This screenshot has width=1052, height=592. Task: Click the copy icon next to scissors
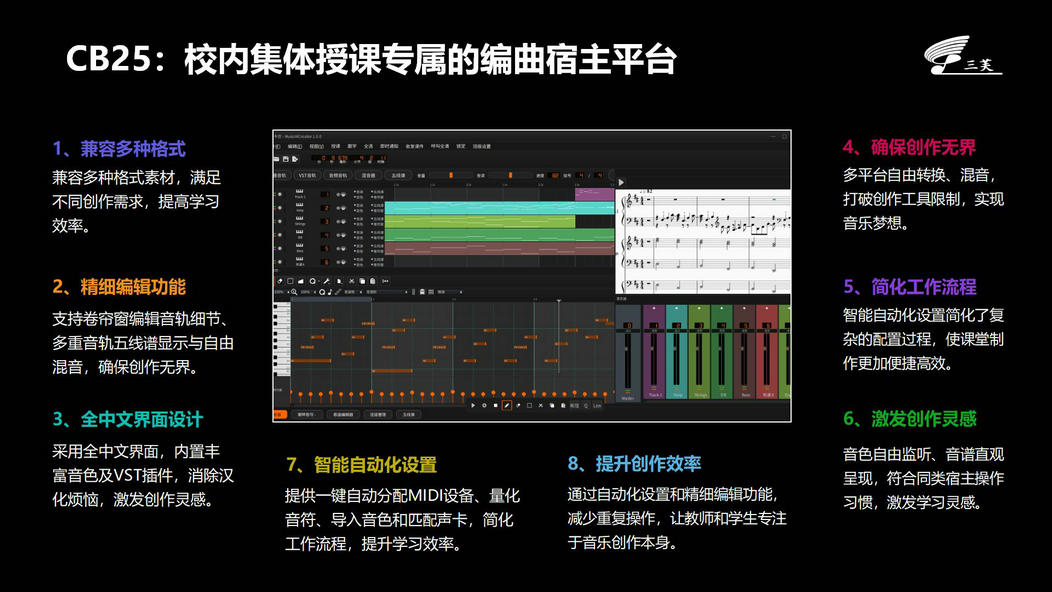click(x=362, y=281)
